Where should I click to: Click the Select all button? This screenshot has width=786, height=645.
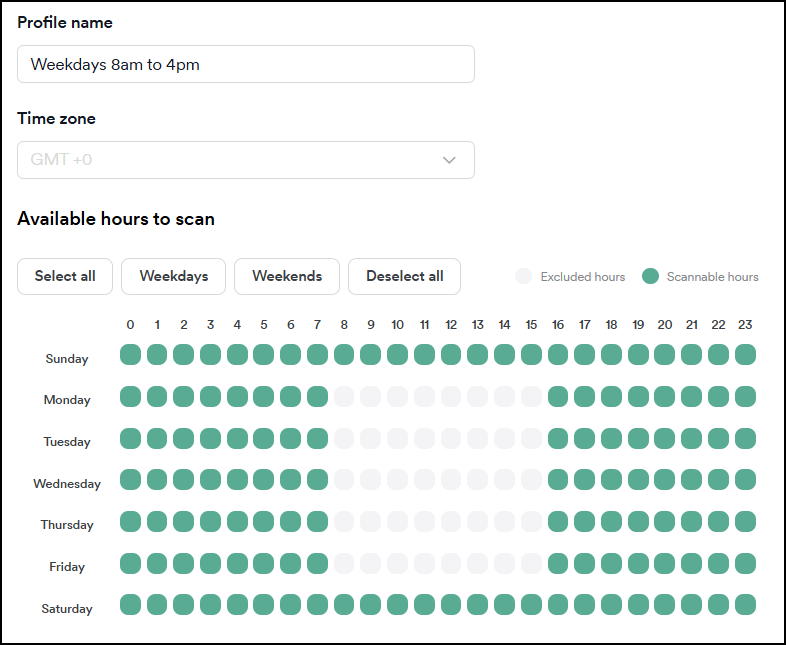point(65,276)
